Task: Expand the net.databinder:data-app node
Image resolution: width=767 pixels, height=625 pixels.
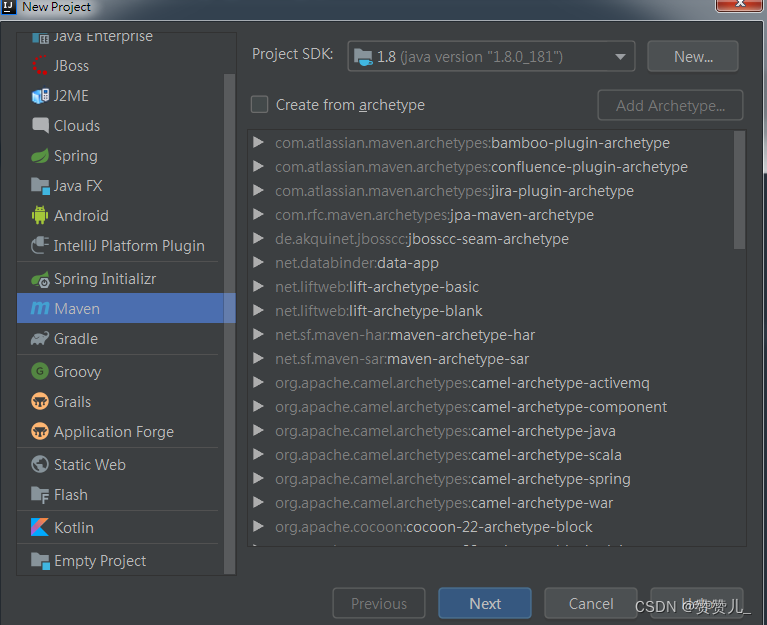Action: [x=258, y=263]
